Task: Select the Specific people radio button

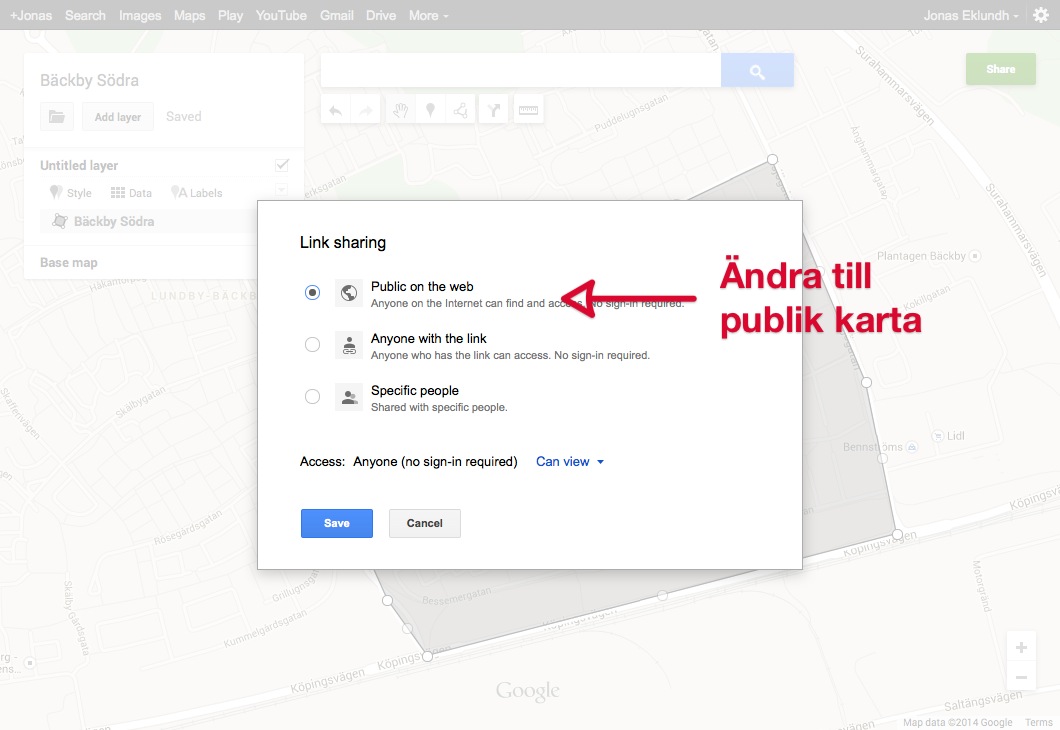Action: [x=312, y=397]
